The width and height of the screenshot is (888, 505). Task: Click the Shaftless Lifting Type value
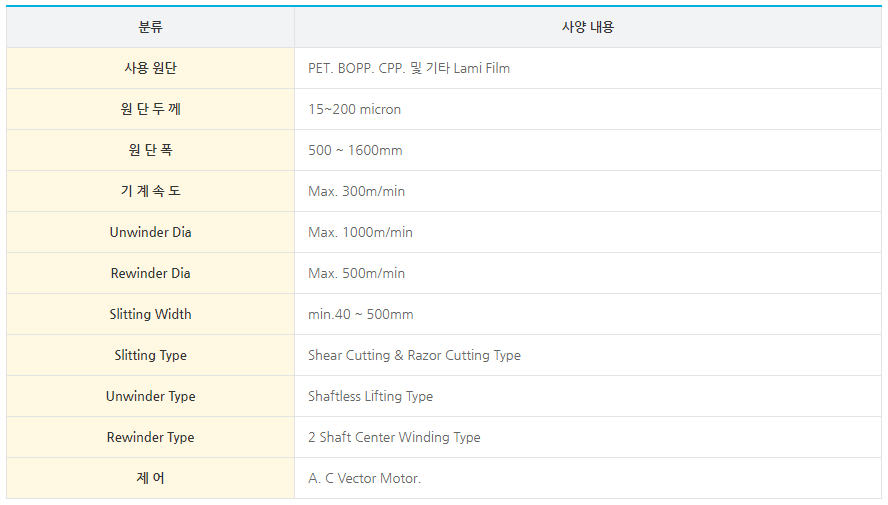pyautogui.click(x=370, y=397)
